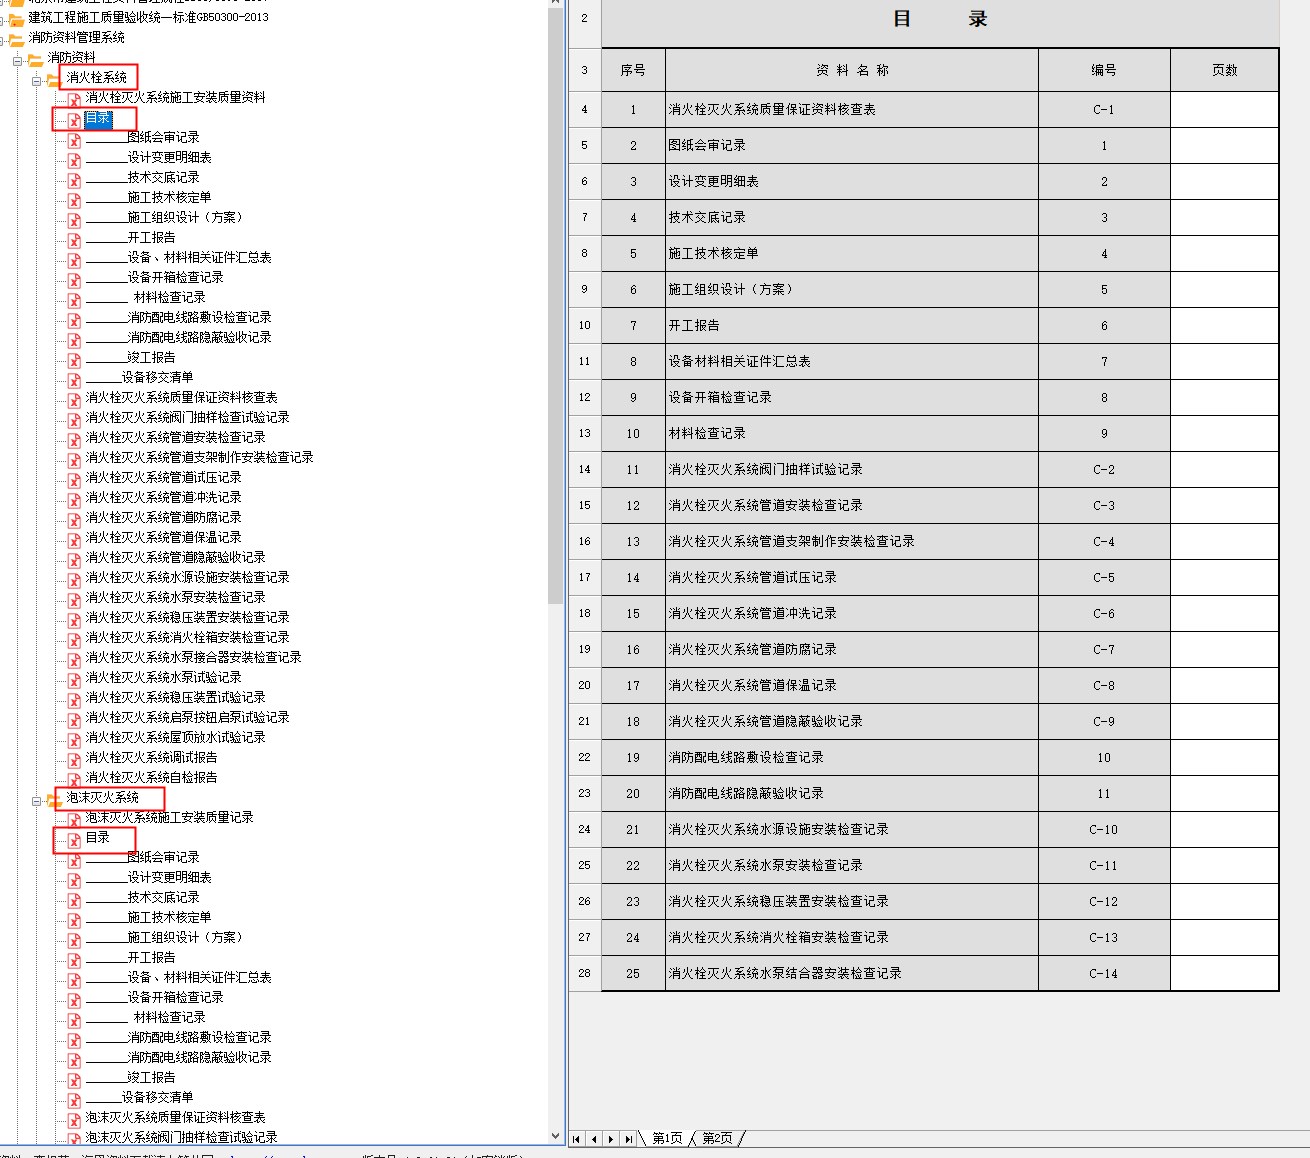Viewport: 1310px width, 1158px height.
Task: Click file icon beside 消火栓灭火系统消火栓箱安装检查记录
Action: [74, 639]
